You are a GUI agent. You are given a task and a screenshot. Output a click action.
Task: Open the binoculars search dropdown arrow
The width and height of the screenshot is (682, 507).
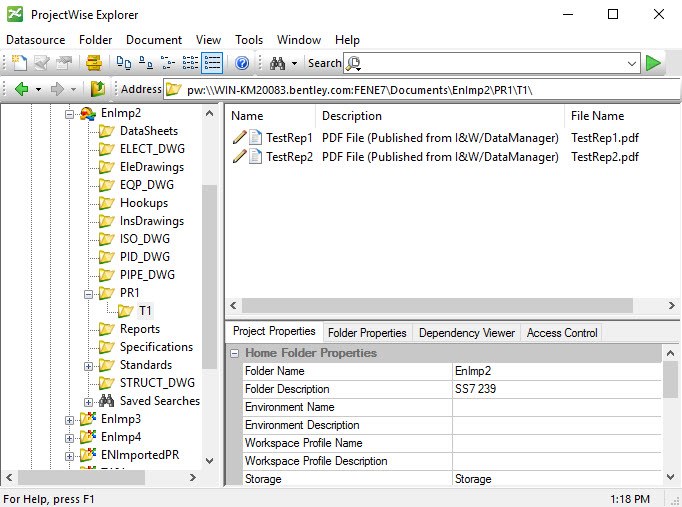click(294, 63)
